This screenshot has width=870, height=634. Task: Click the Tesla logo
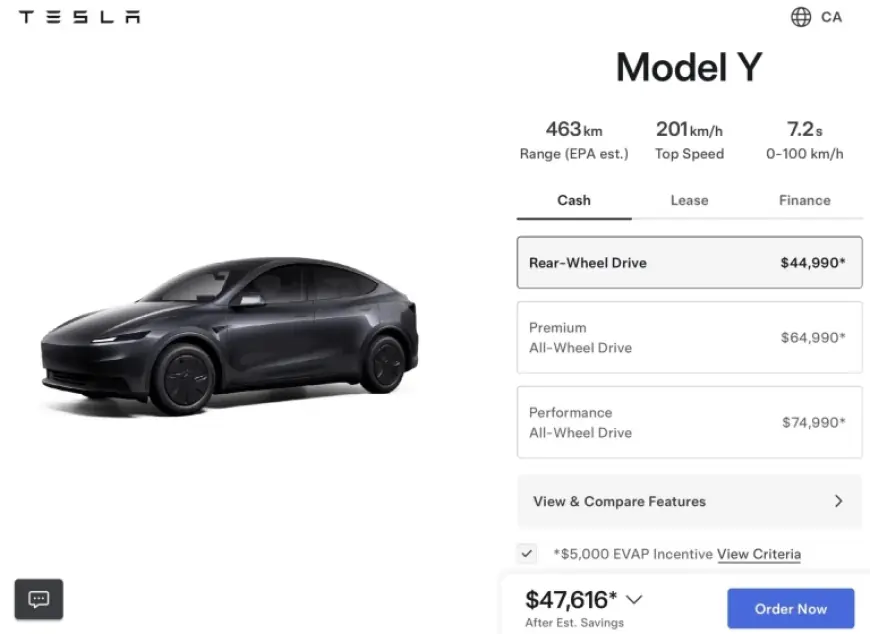click(x=79, y=16)
